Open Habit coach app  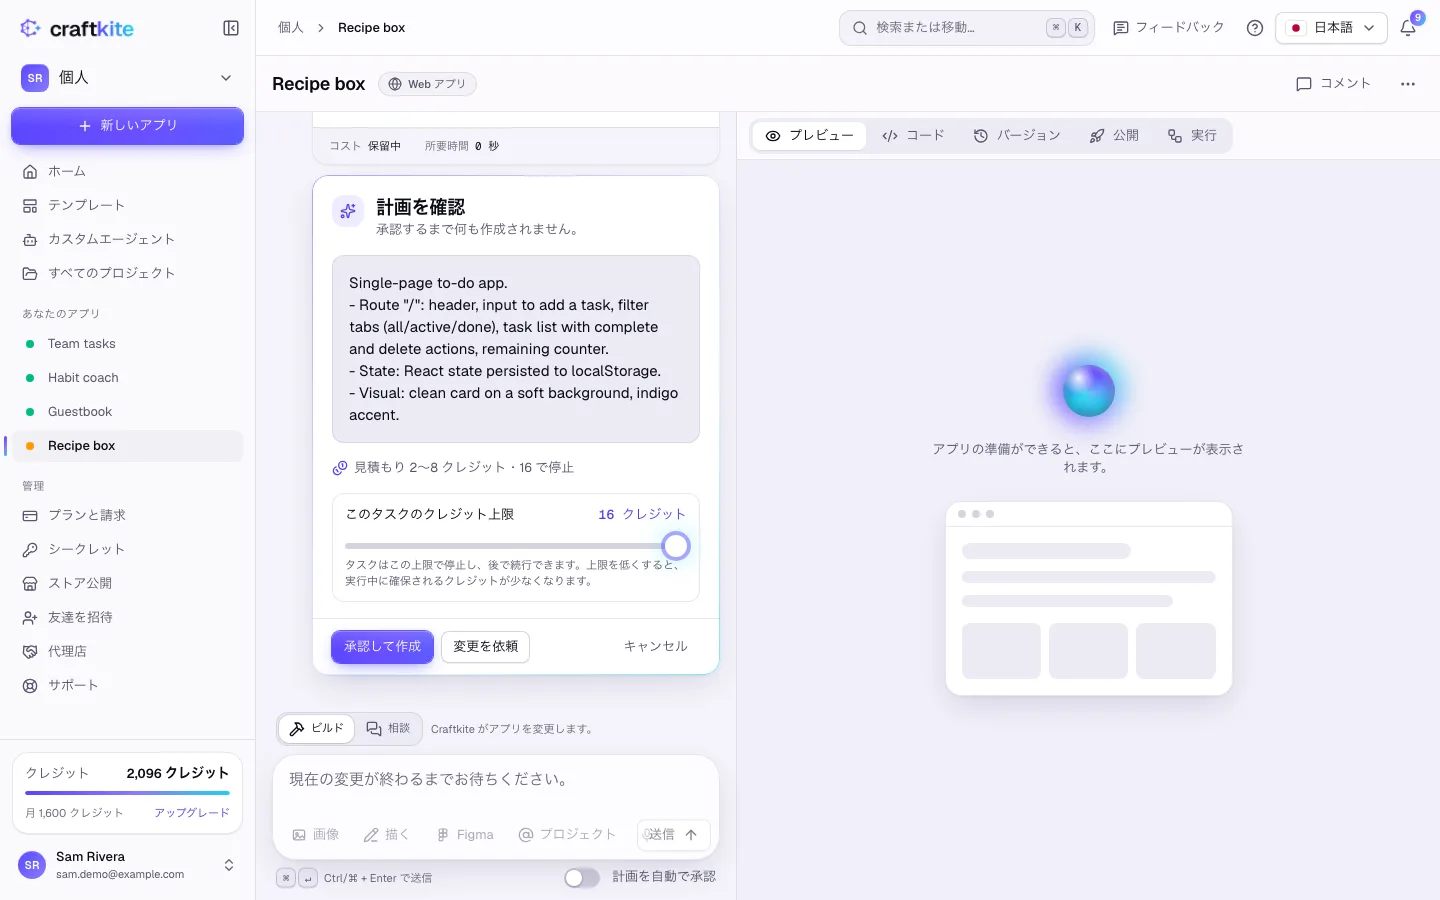pyautogui.click(x=127, y=378)
